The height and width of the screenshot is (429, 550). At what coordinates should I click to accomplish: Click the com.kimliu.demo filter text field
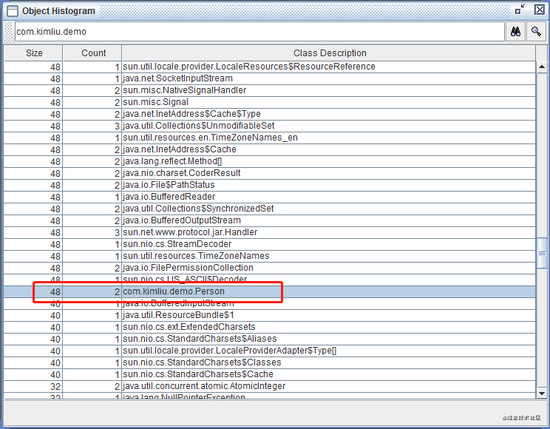point(260,32)
